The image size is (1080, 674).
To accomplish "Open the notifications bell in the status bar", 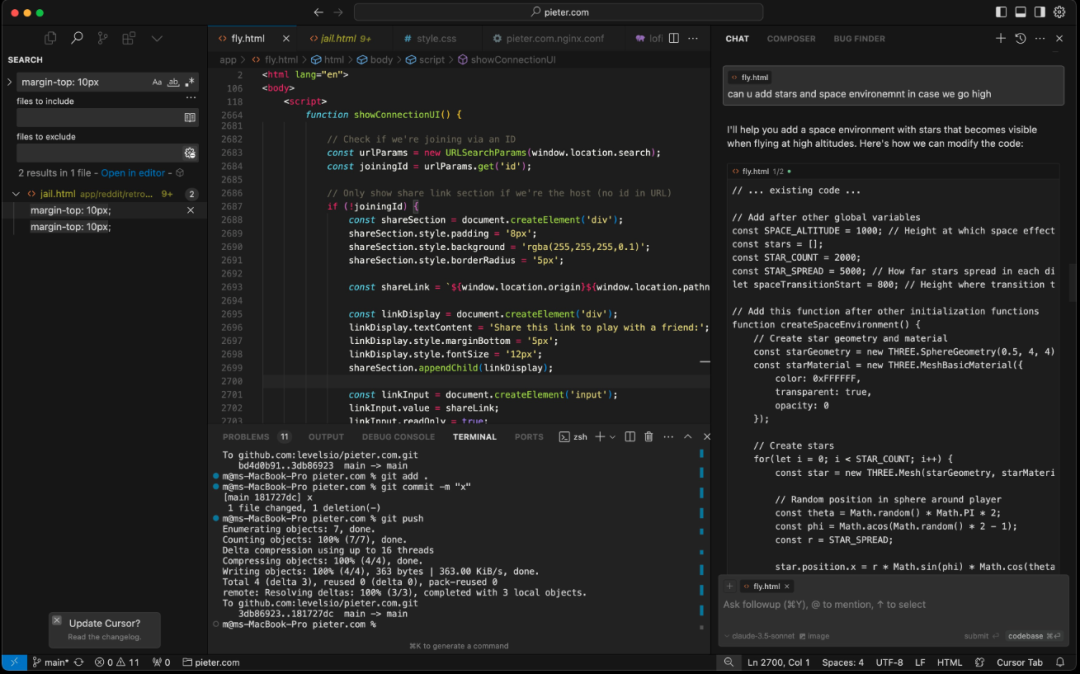I will (1060, 662).
